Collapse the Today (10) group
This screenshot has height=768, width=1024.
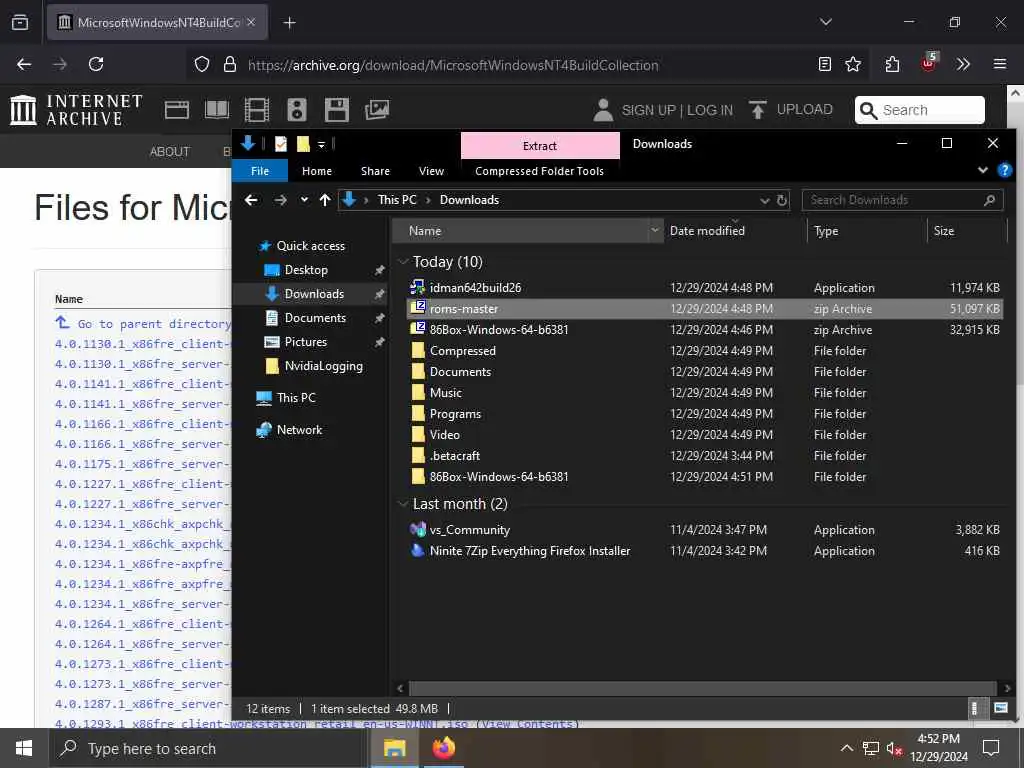(x=403, y=262)
